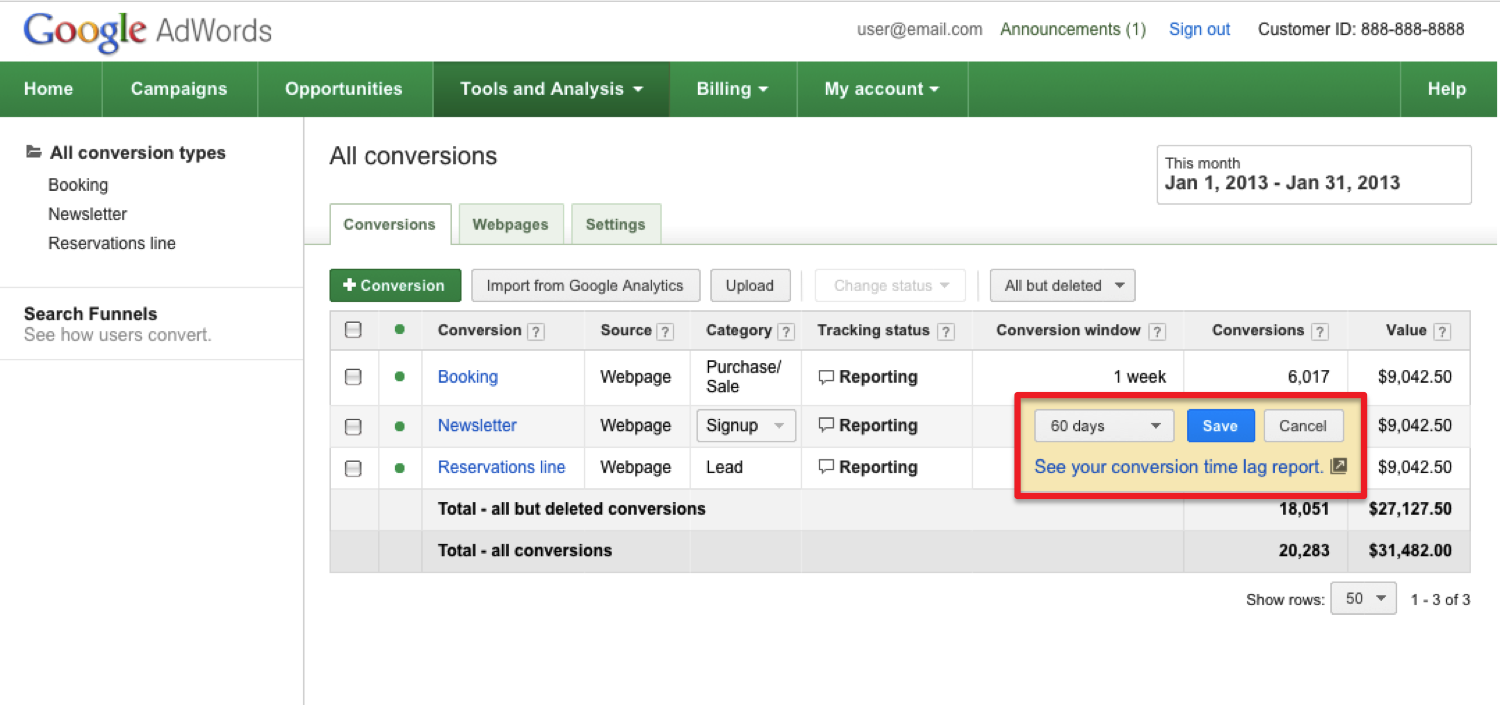Open the Billing dropdown menu

pos(733,89)
